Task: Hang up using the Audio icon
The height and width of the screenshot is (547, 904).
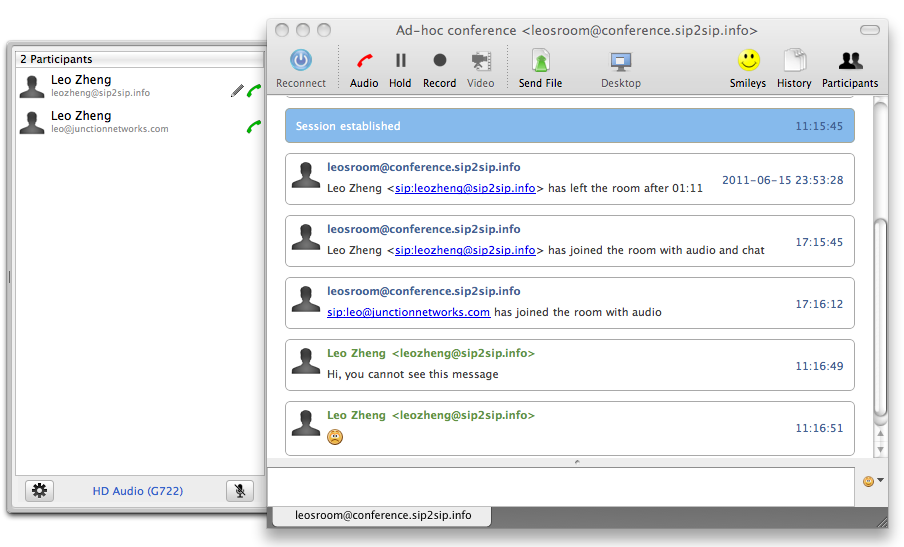Action: click(364, 61)
